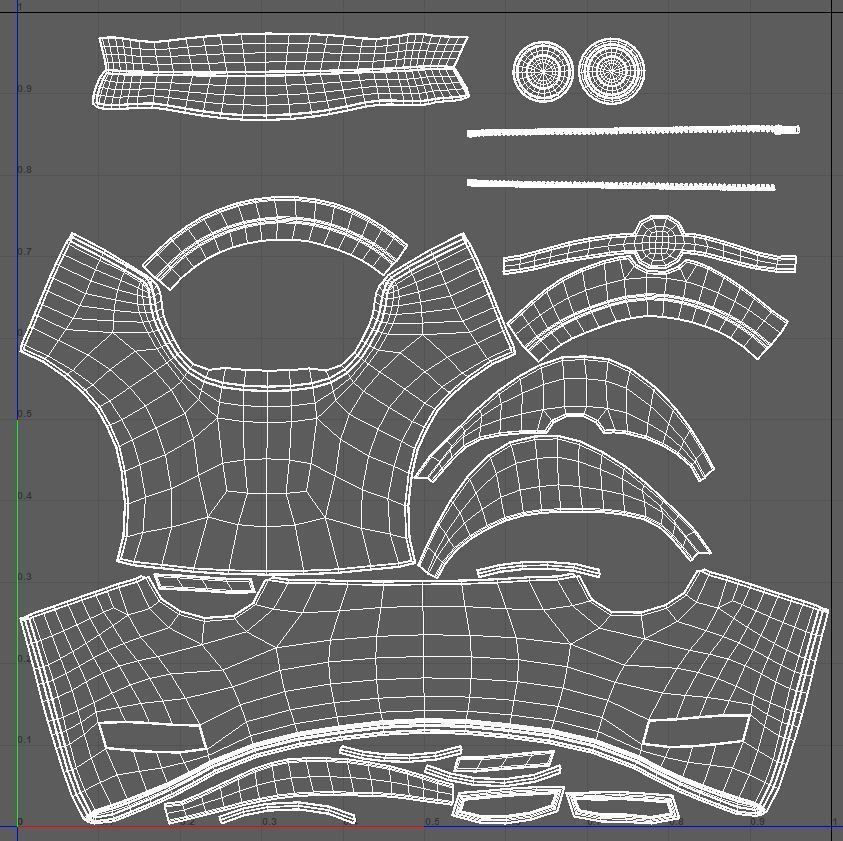The height and width of the screenshot is (841, 843).
Task: Click the torso shell with oval neck hole
Action: tap(267, 403)
